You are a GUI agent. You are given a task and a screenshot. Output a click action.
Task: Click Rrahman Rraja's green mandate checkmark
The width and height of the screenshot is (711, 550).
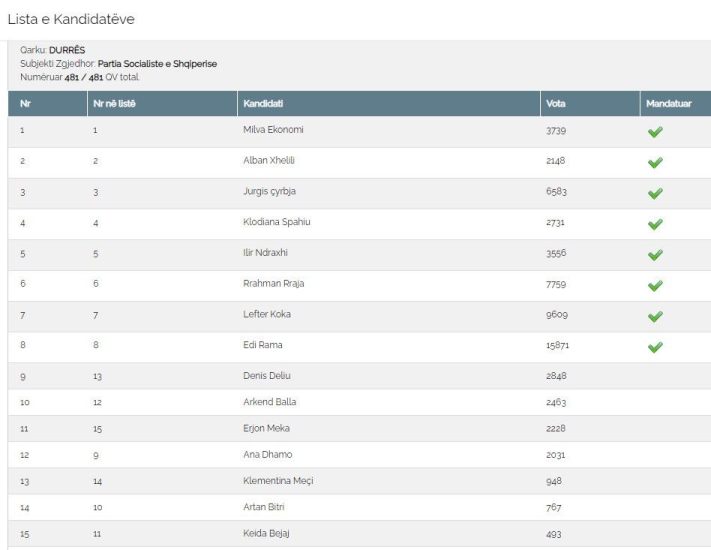click(655, 286)
